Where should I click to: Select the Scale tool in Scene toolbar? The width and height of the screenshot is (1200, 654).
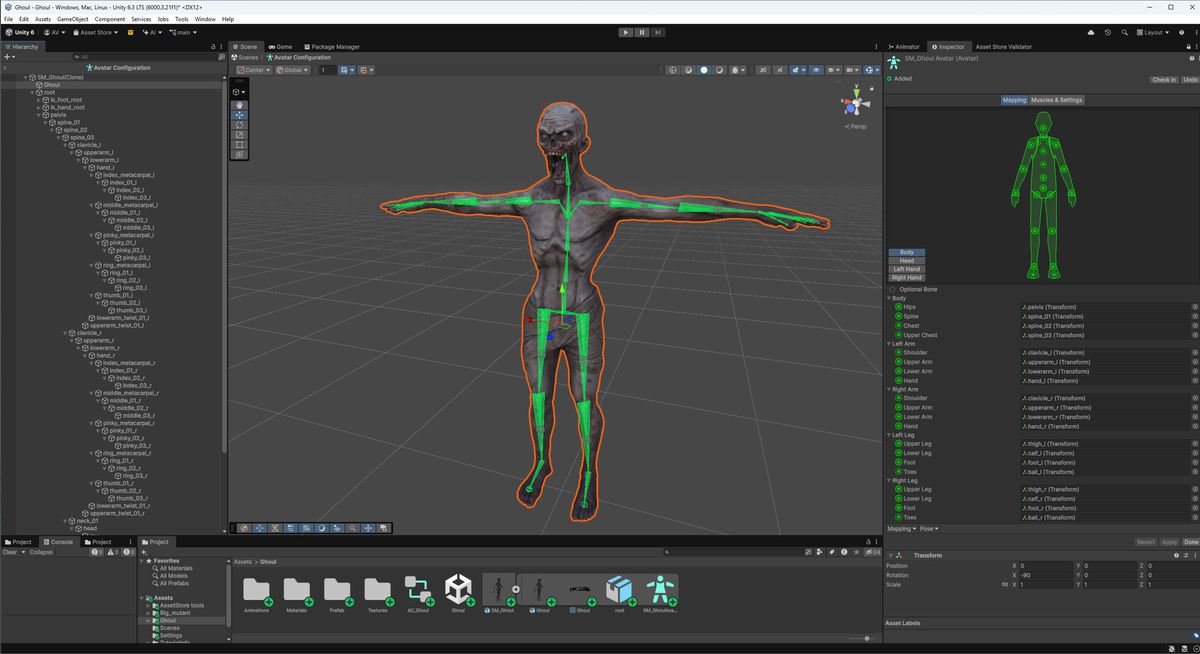point(240,135)
